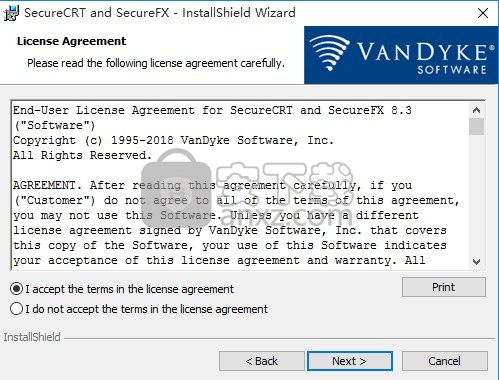Image resolution: width=499 pixels, height=380 pixels.
Task: Click the license scrollbar thumb
Action: (476, 127)
